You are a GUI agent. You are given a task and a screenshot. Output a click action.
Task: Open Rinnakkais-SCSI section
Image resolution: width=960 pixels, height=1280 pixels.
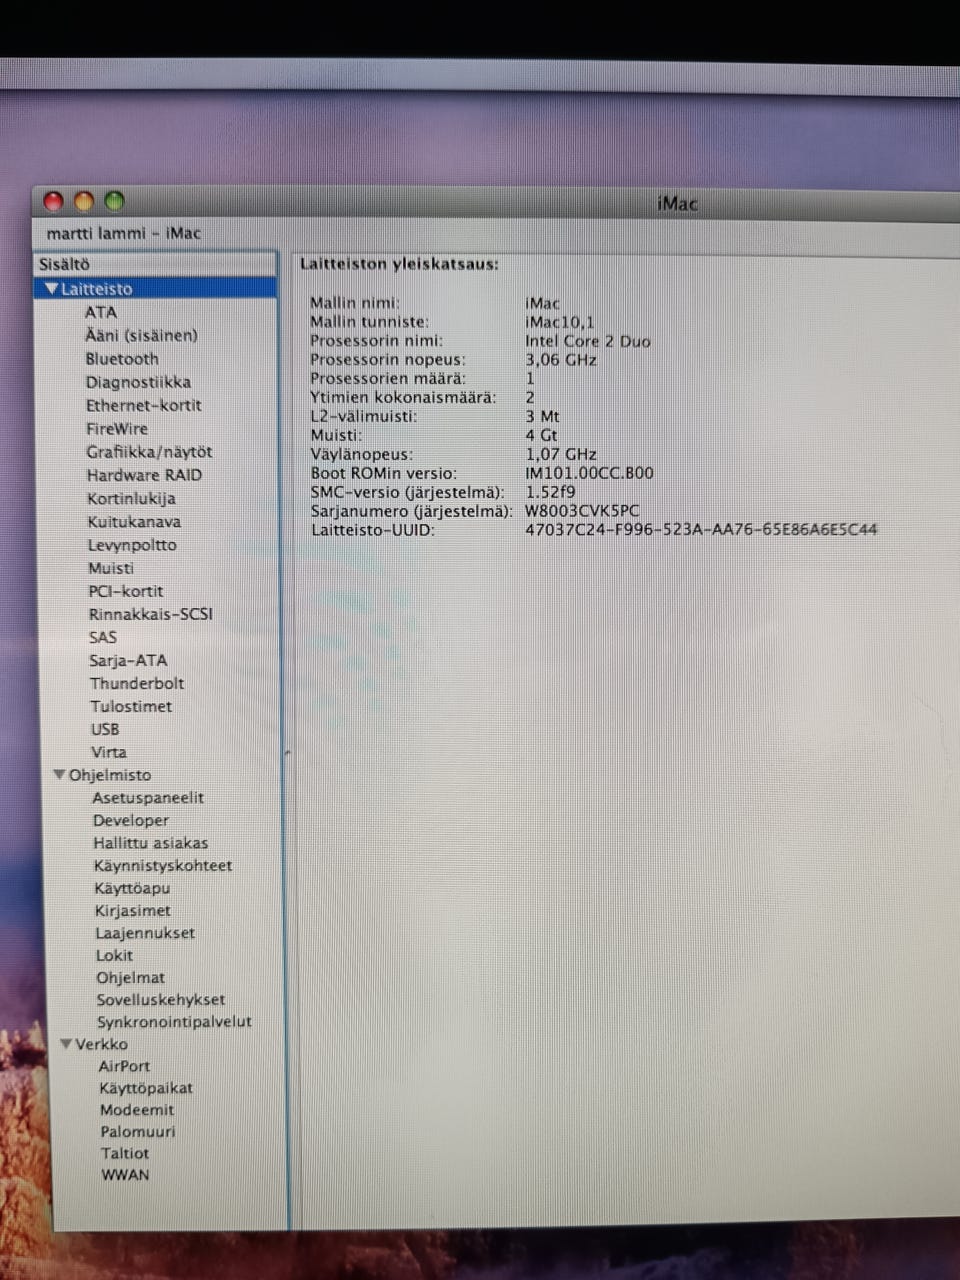click(x=151, y=614)
